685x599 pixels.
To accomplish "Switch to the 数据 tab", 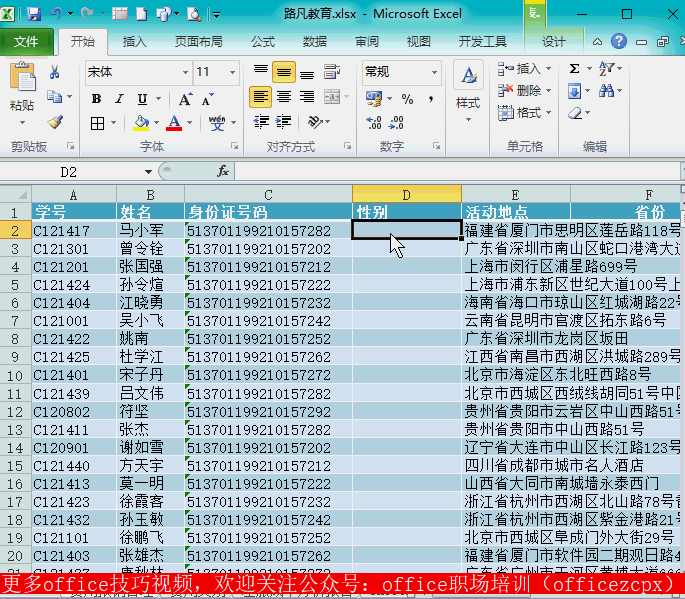I will [315, 42].
